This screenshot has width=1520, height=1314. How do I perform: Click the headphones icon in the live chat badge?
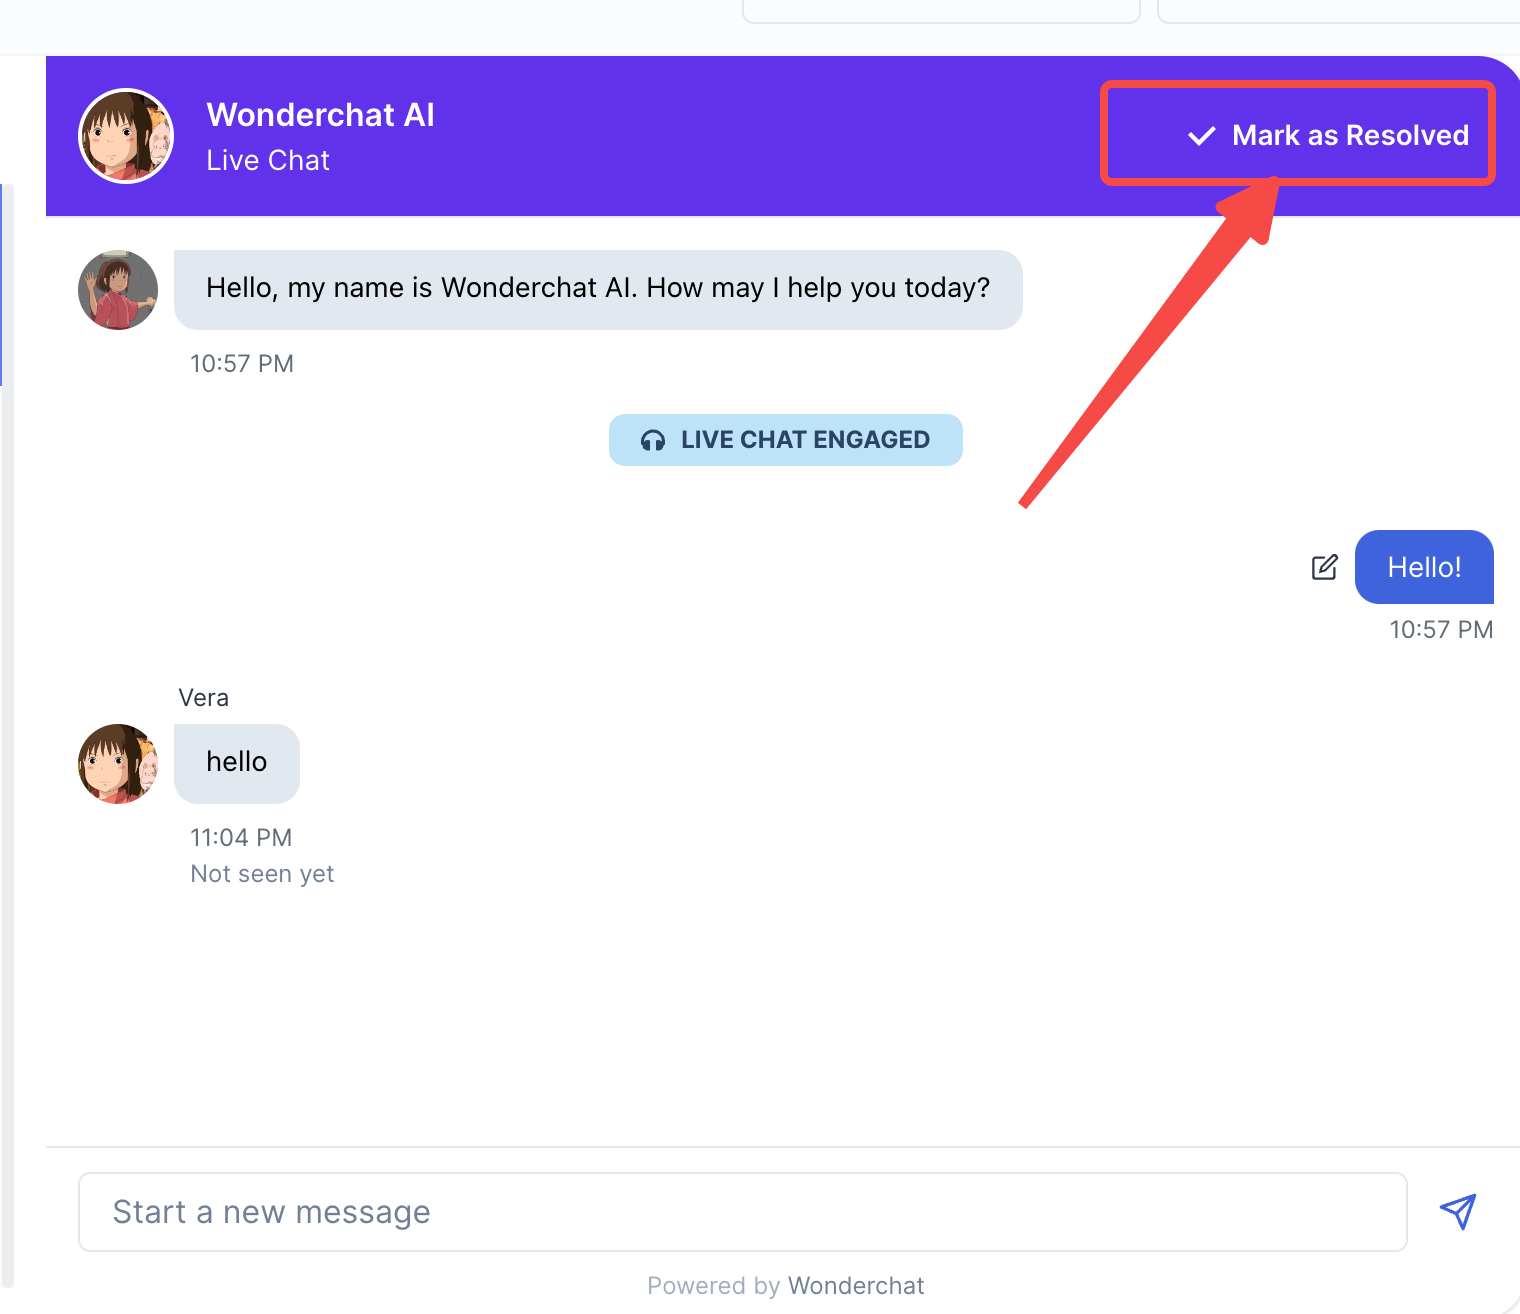tap(653, 440)
